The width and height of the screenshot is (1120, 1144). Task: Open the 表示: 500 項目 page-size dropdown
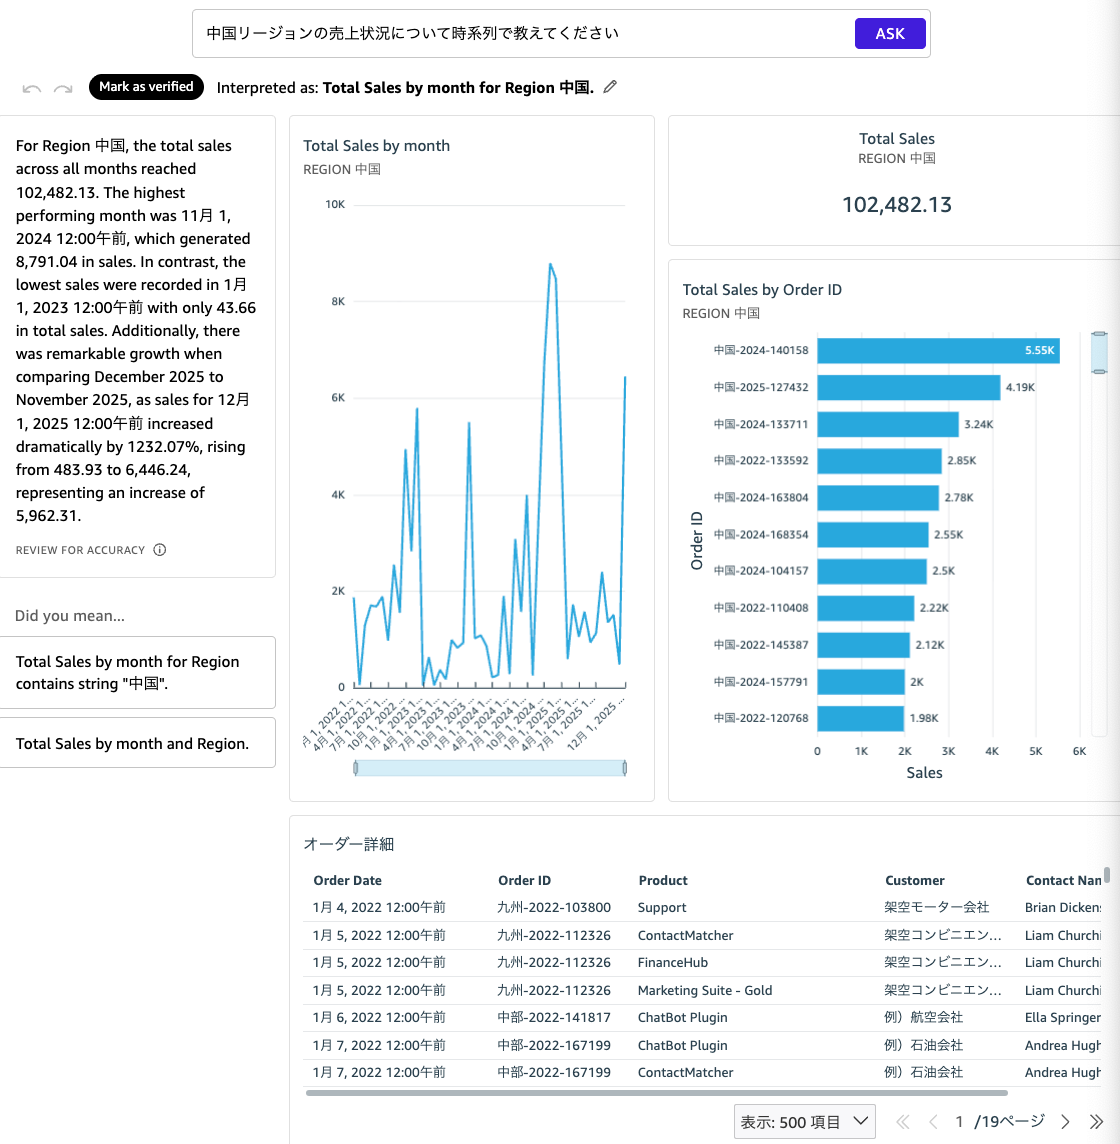coord(804,1121)
